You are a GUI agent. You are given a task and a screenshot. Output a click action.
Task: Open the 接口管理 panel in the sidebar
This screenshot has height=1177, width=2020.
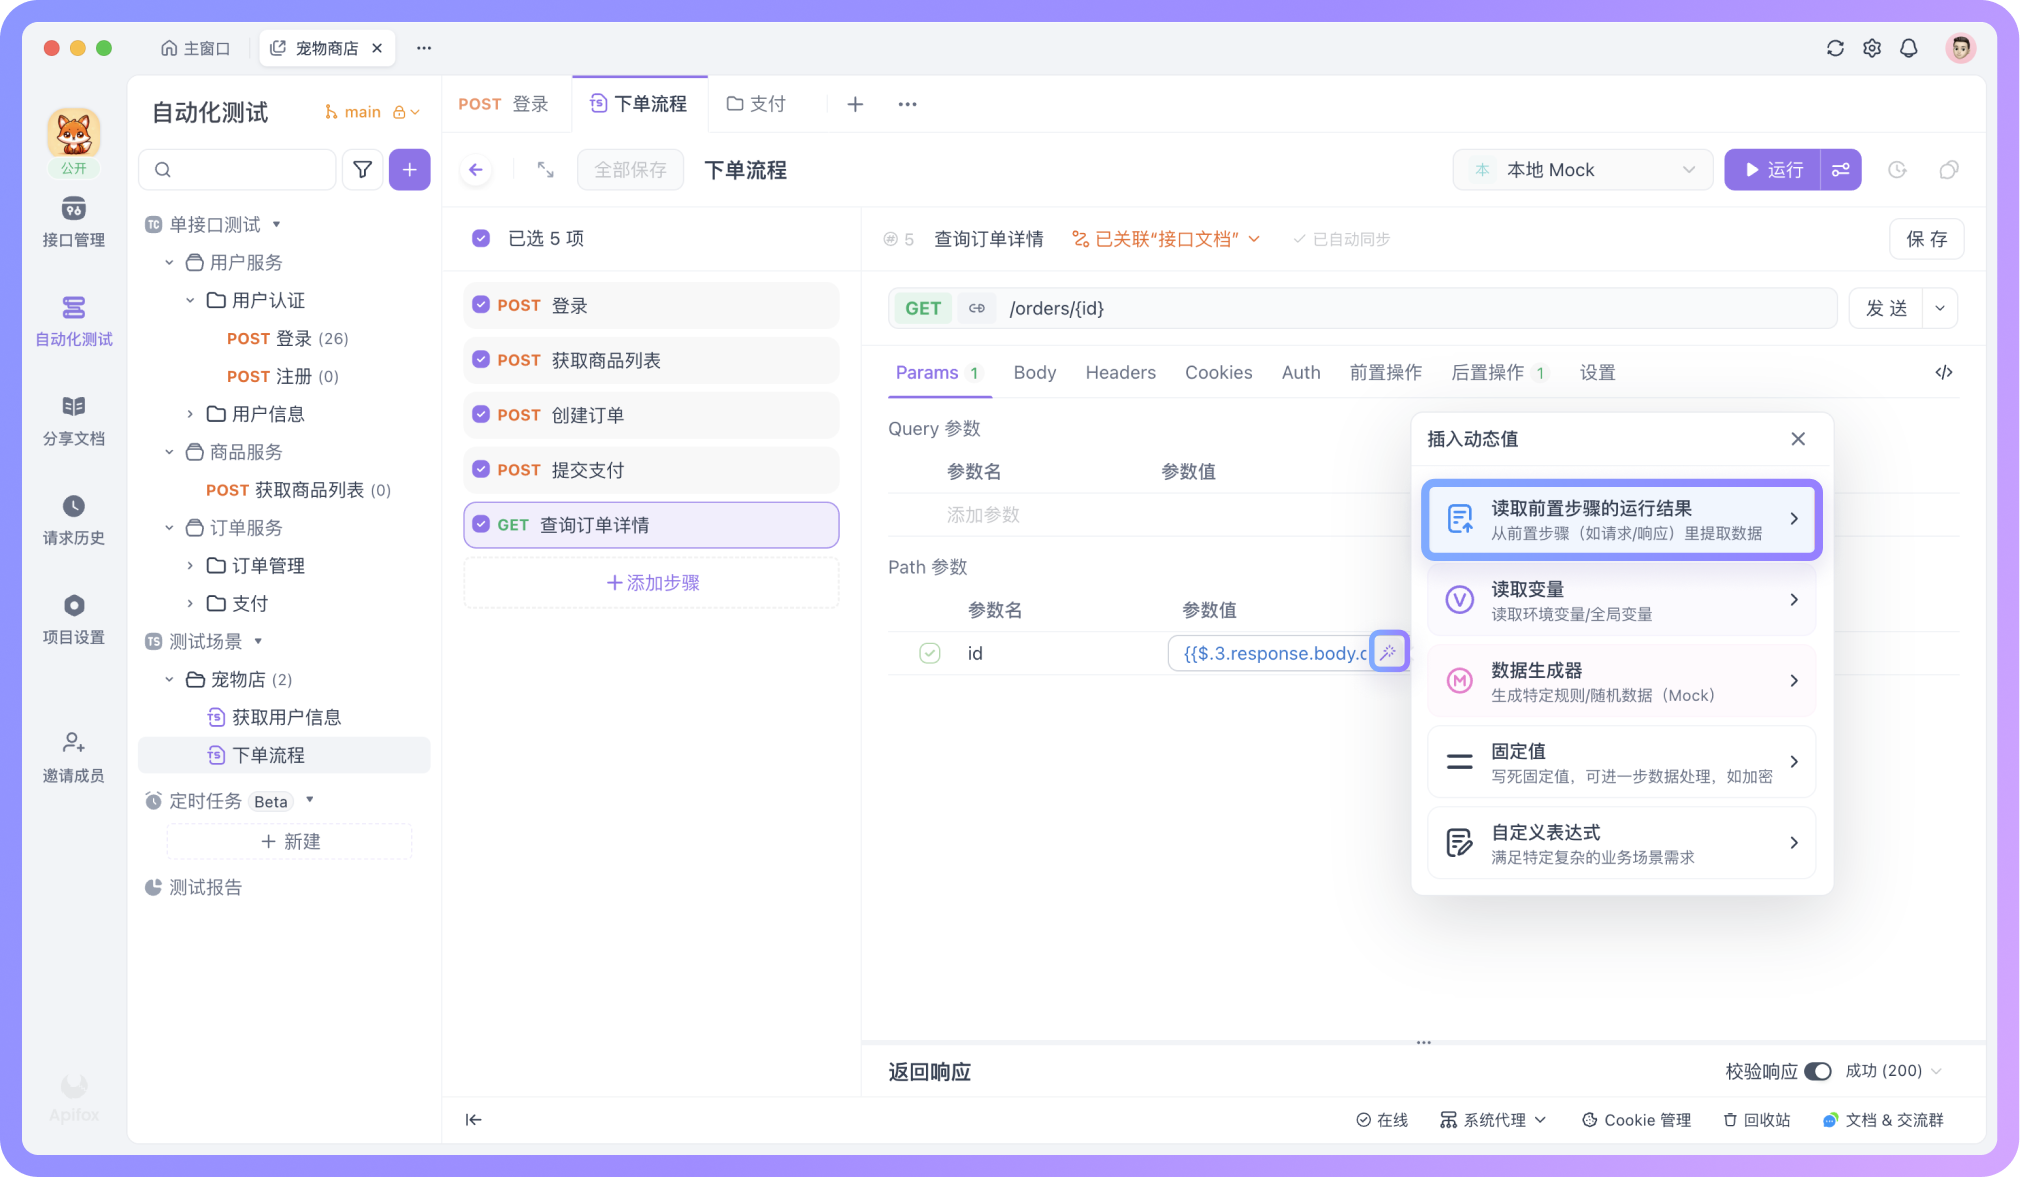point(73,222)
